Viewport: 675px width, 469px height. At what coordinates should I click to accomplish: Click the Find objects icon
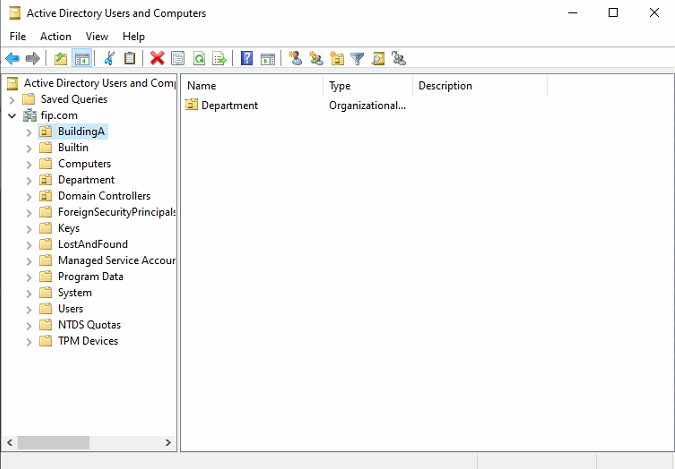378,58
